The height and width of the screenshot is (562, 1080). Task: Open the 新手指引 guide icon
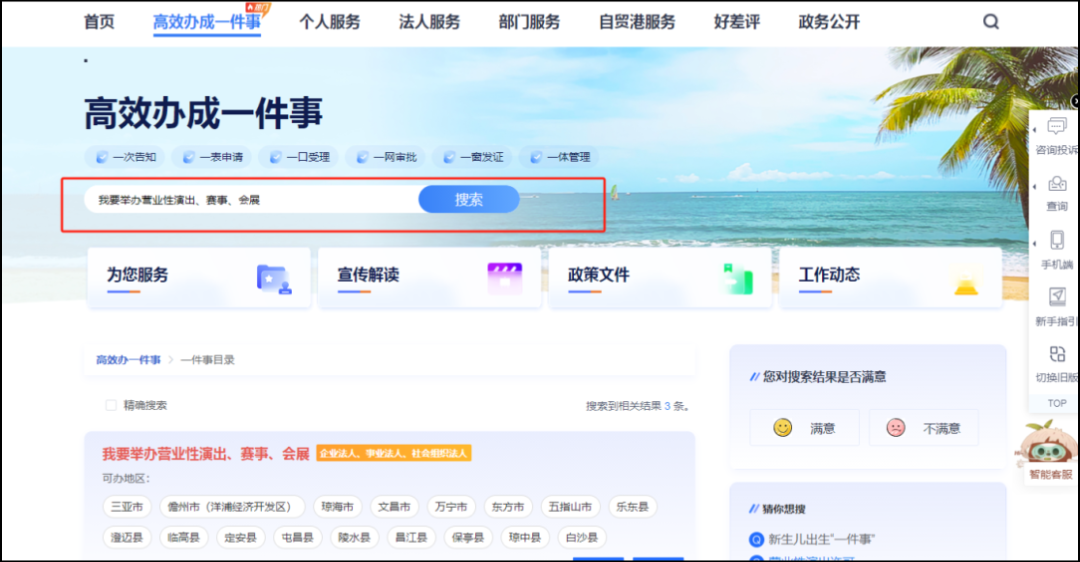(1057, 297)
